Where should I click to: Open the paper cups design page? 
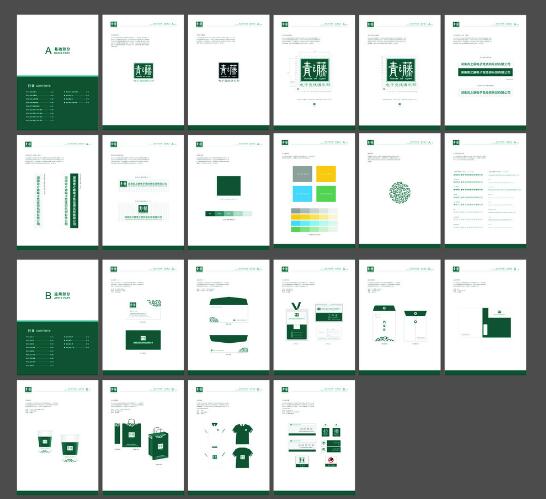point(57,437)
